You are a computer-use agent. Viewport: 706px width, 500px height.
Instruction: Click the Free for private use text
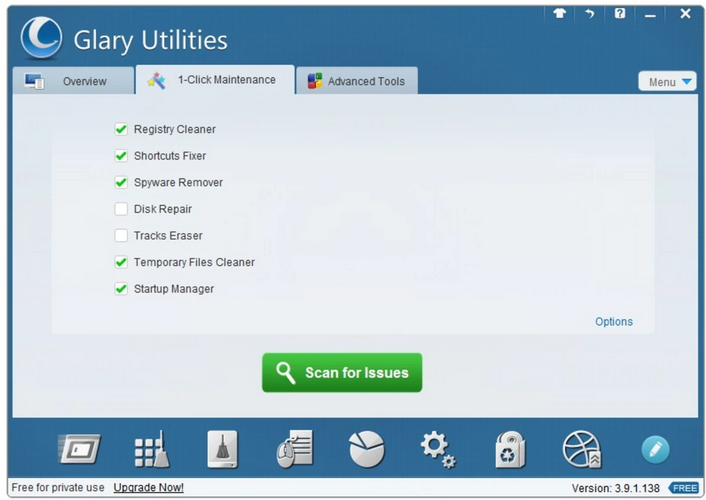(58, 487)
